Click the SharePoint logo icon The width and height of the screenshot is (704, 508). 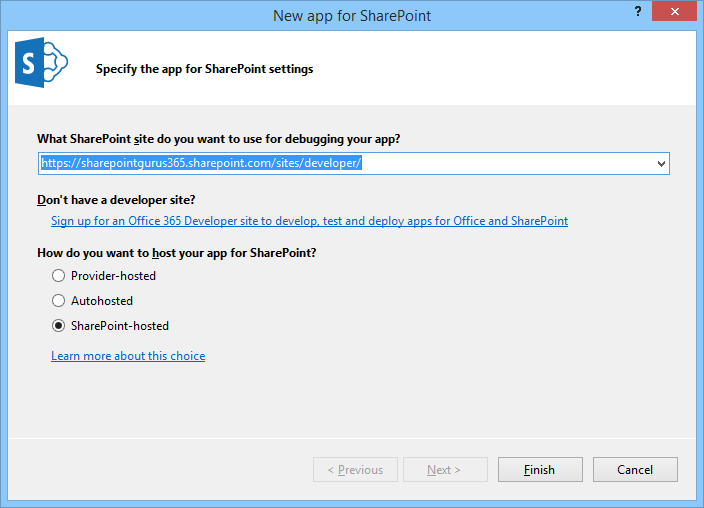[x=40, y=66]
